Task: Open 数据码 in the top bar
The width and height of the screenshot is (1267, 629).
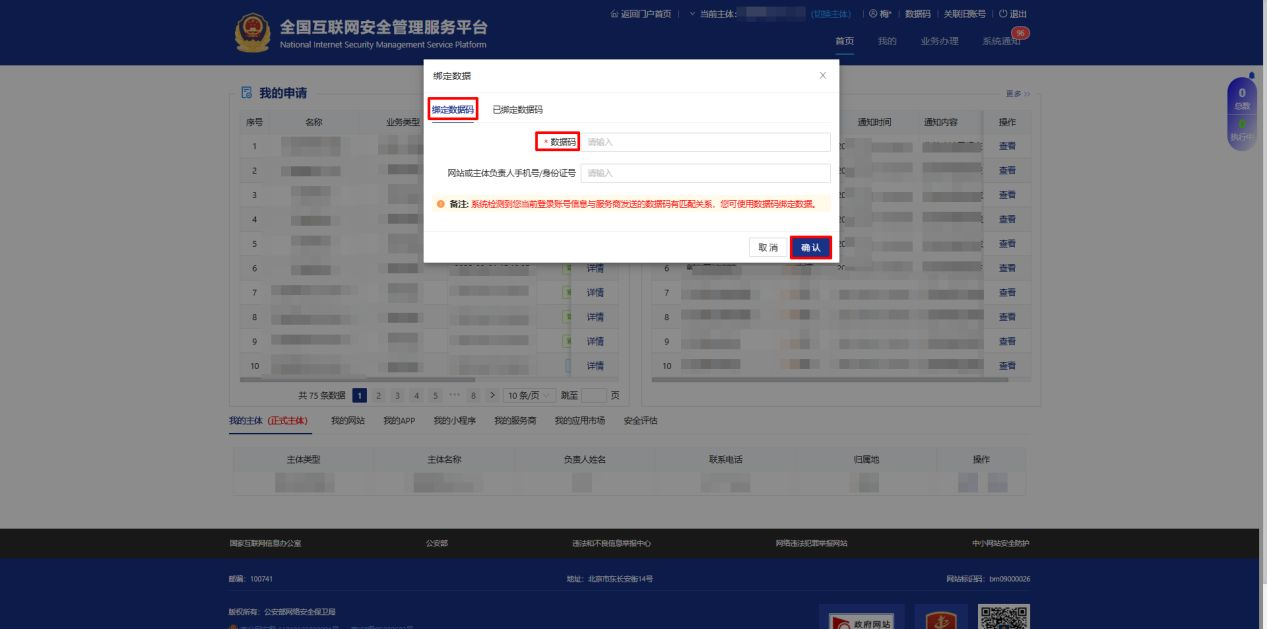Action: click(917, 14)
